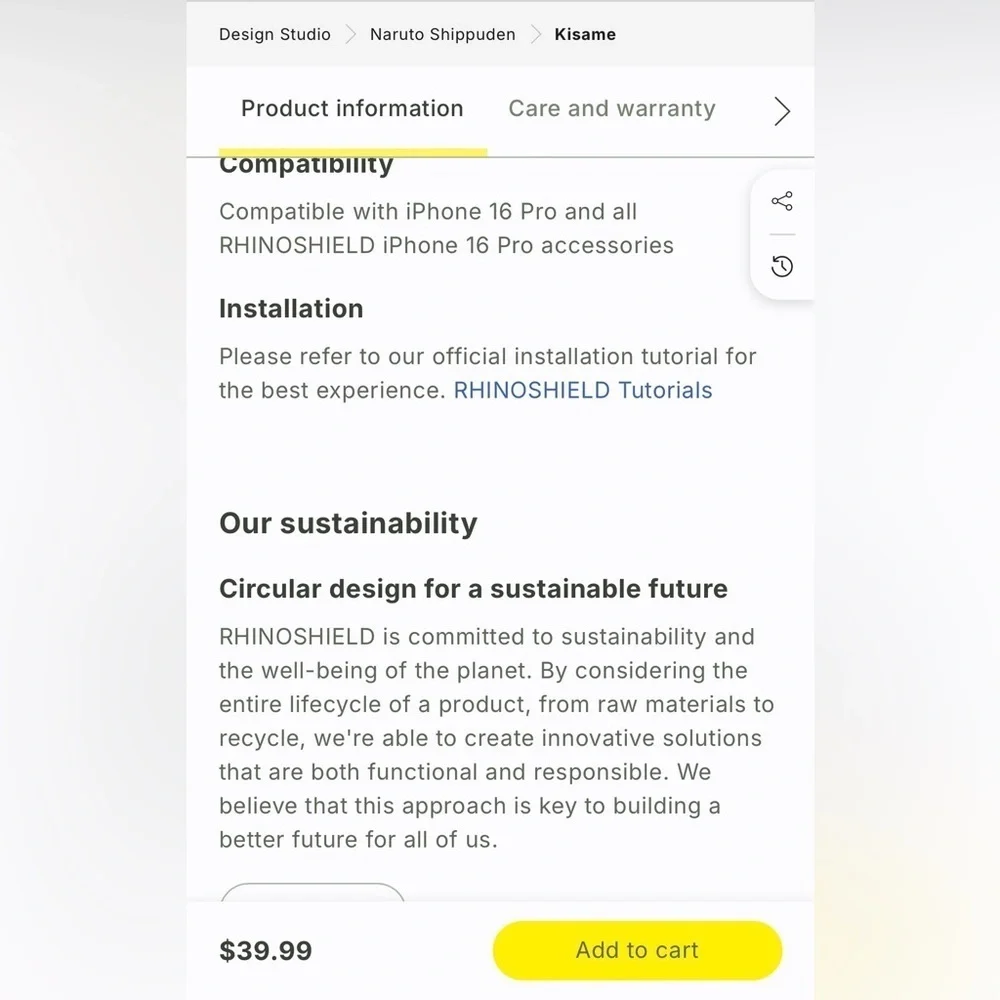1000x1000 pixels.
Task: Click the yellow underline under Product information
Action: pyautogui.click(x=353, y=152)
